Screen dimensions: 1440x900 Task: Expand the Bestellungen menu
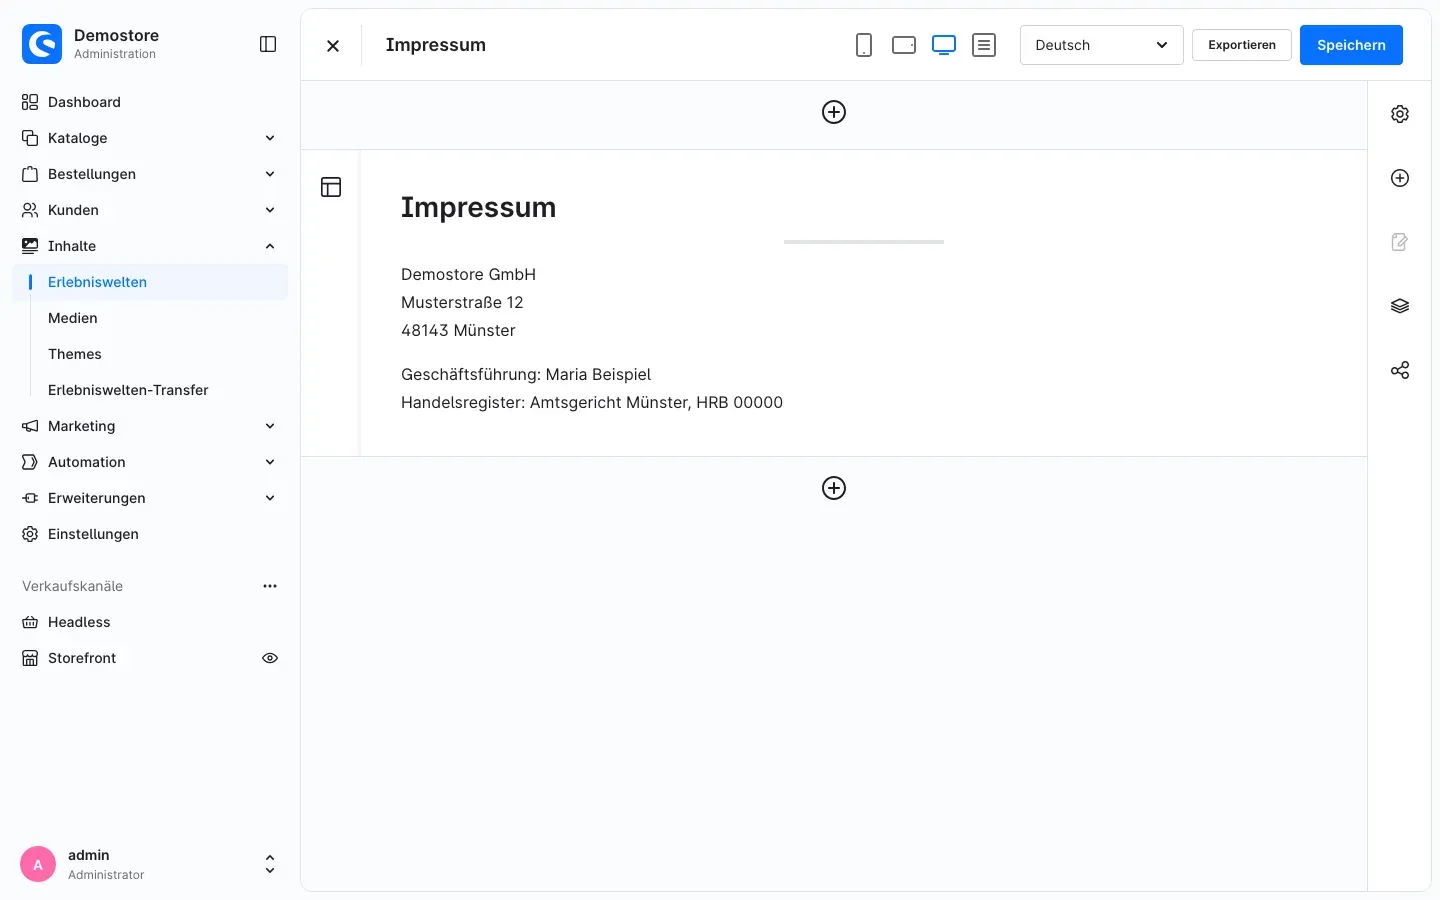pyautogui.click(x=150, y=174)
